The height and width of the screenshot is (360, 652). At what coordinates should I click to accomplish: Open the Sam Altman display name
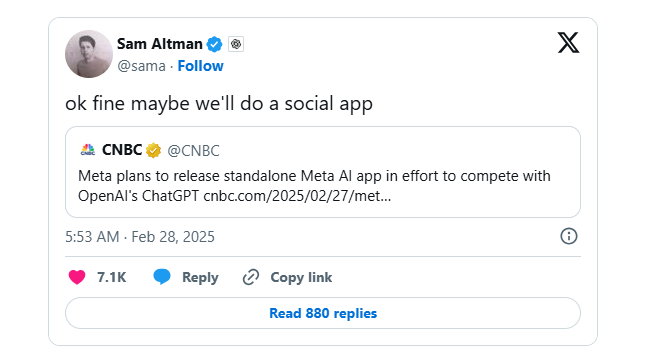coord(160,44)
